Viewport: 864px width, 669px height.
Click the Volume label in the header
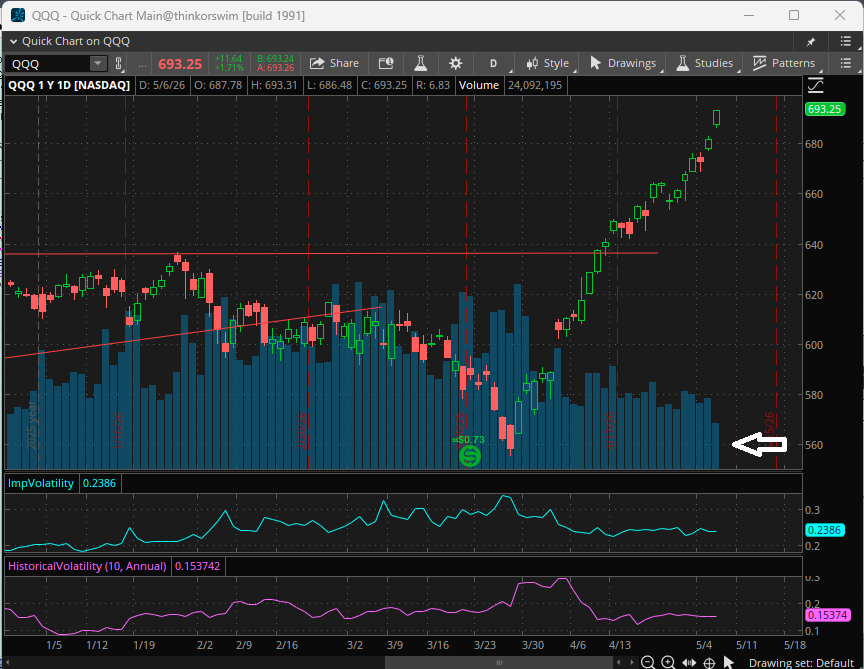click(x=479, y=85)
